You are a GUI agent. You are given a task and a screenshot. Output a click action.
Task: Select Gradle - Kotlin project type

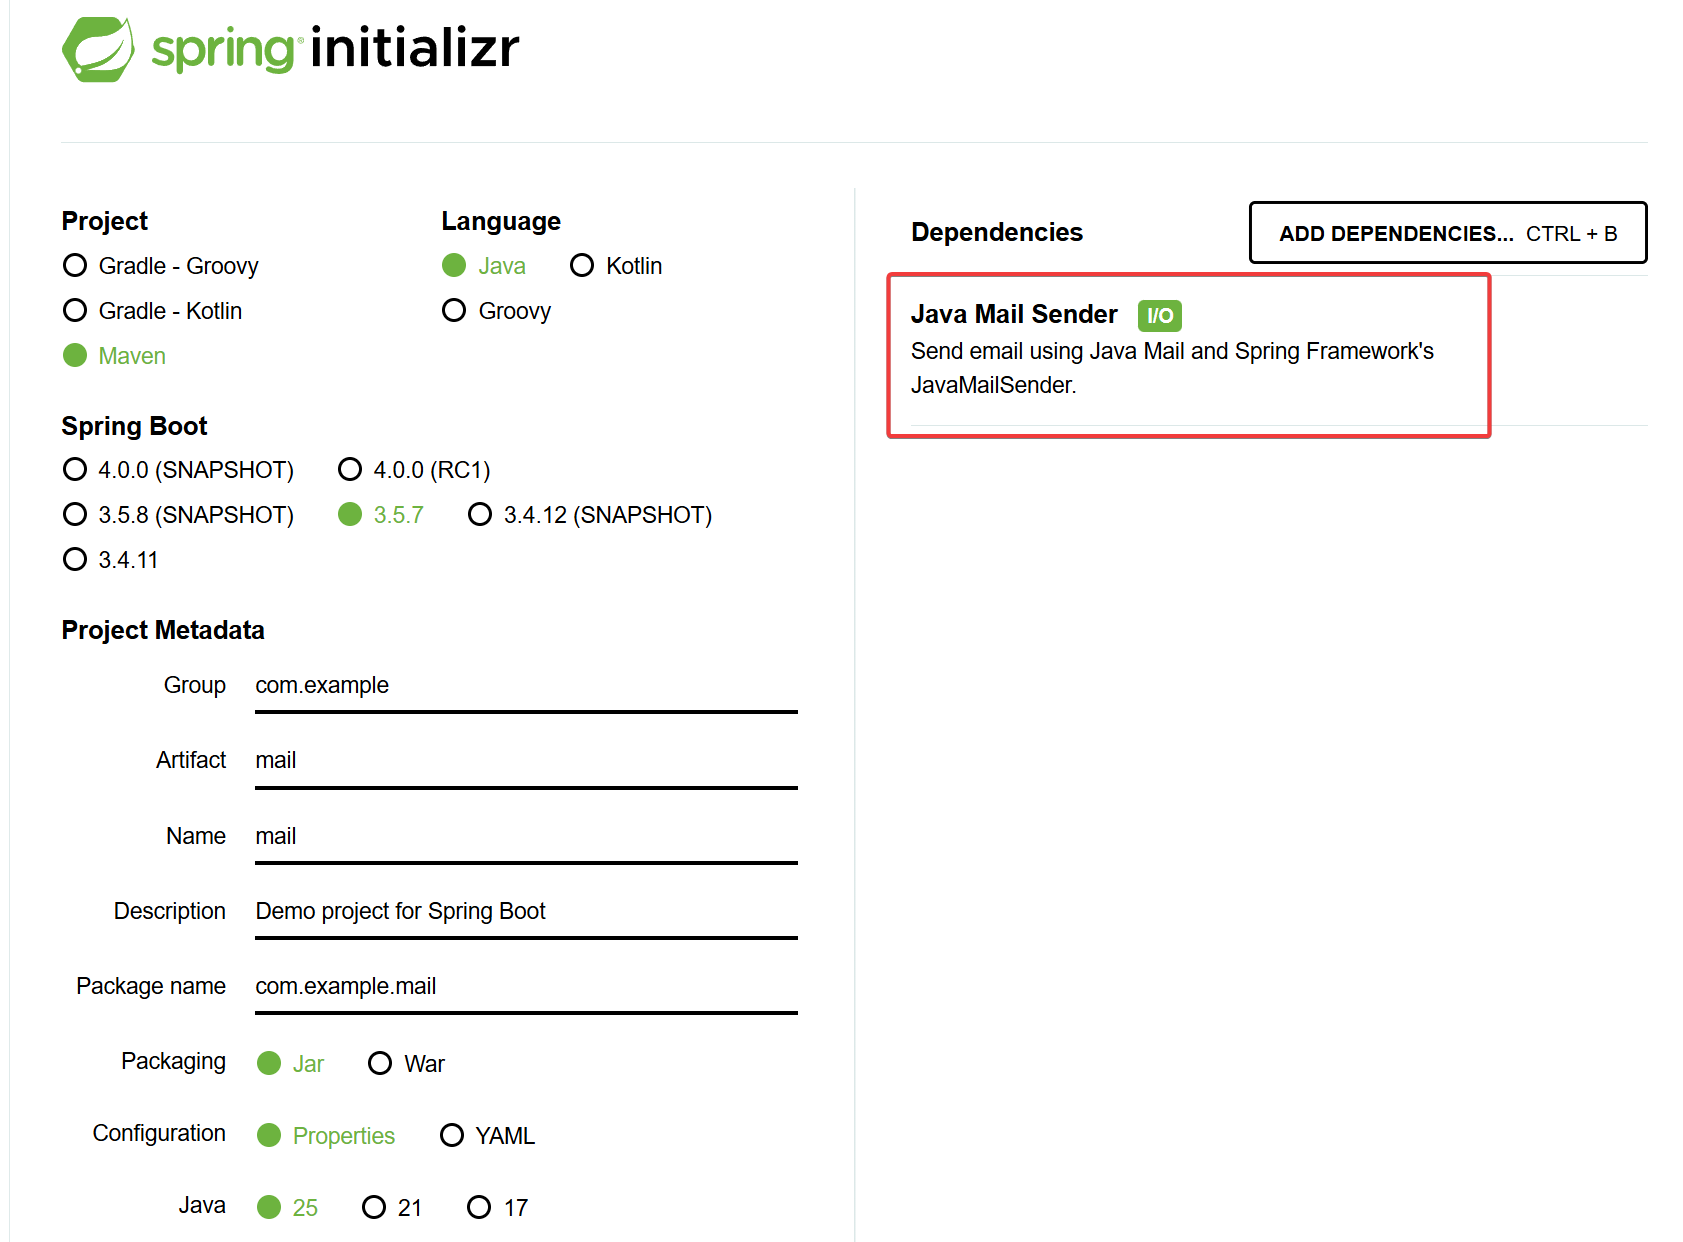pyautogui.click(x=75, y=311)
